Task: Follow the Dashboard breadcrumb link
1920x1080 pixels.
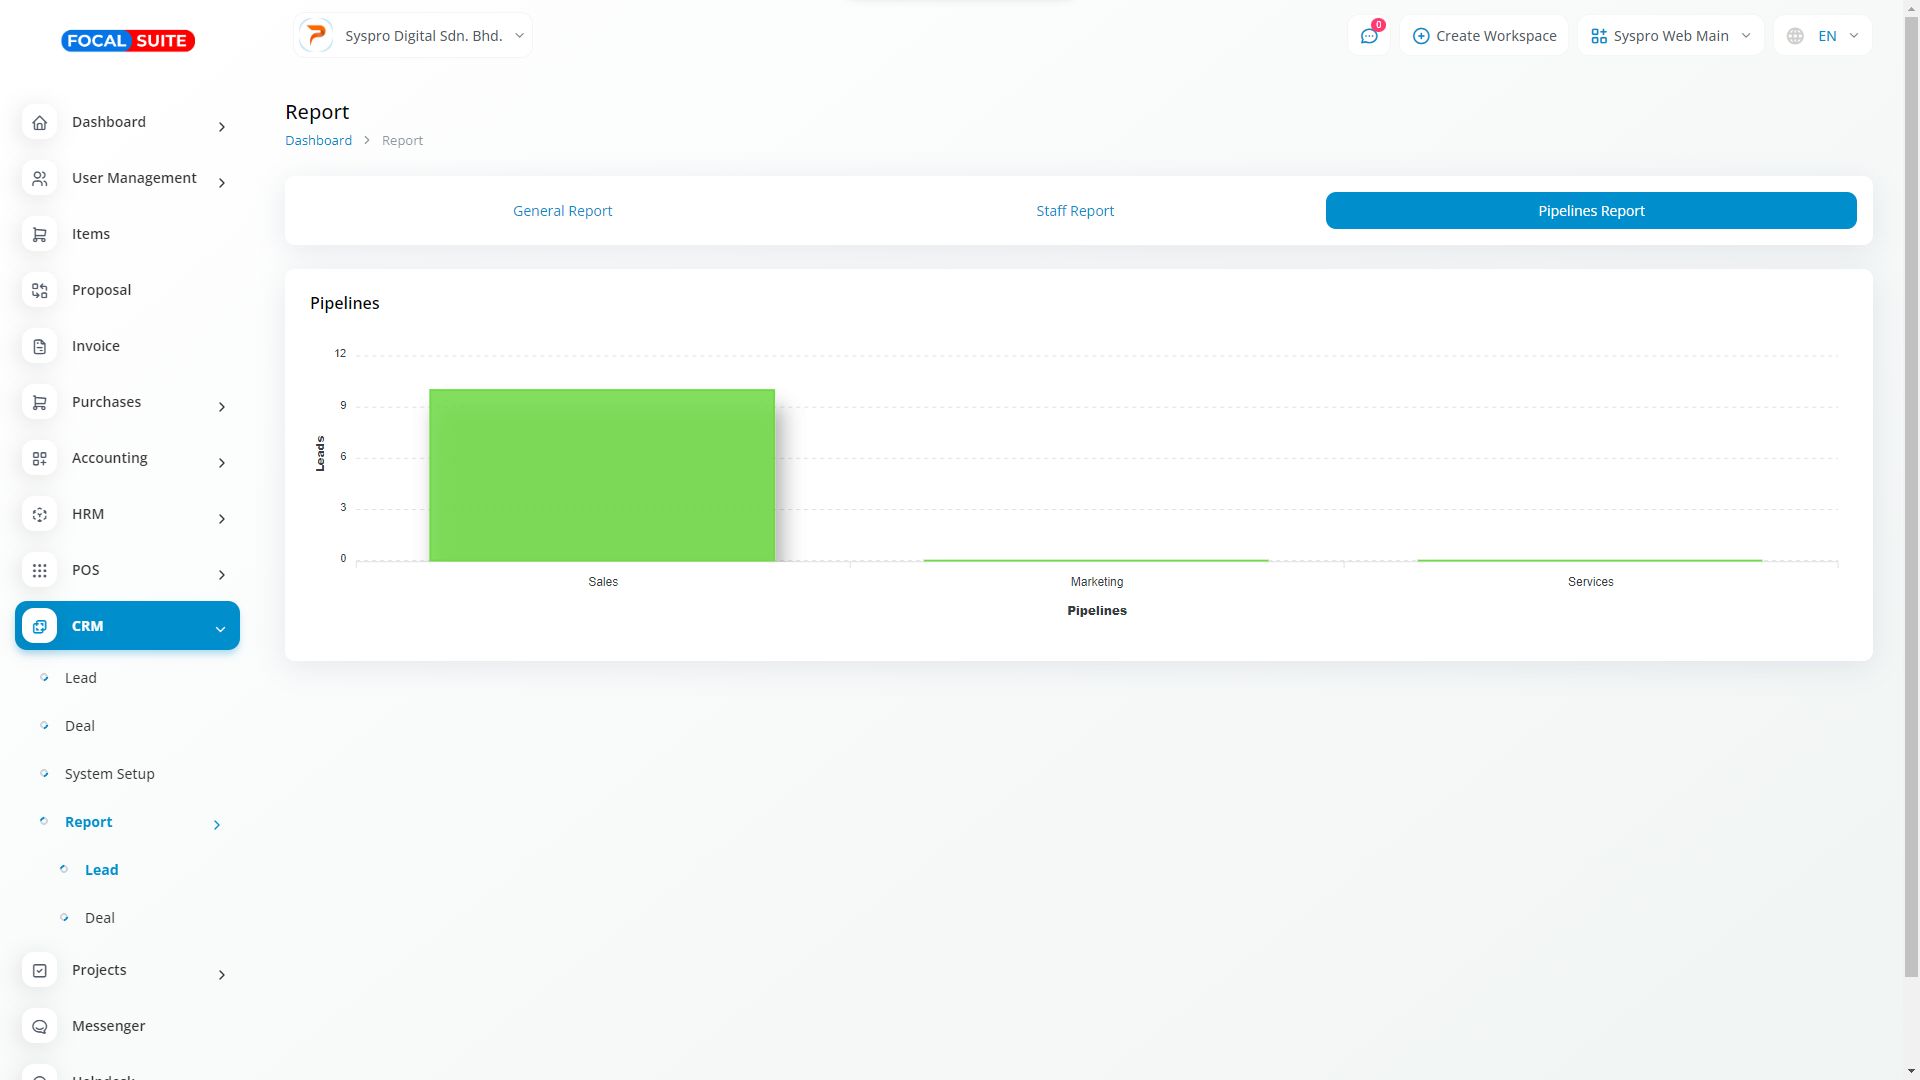Action: pos(318,141)
